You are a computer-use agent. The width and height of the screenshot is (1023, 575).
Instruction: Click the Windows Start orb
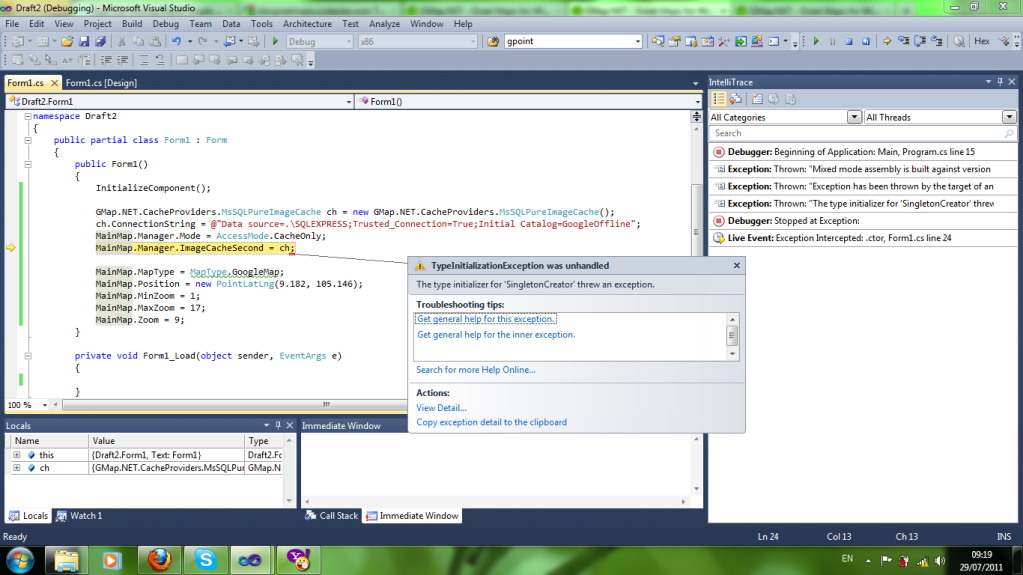pos(20,560)
